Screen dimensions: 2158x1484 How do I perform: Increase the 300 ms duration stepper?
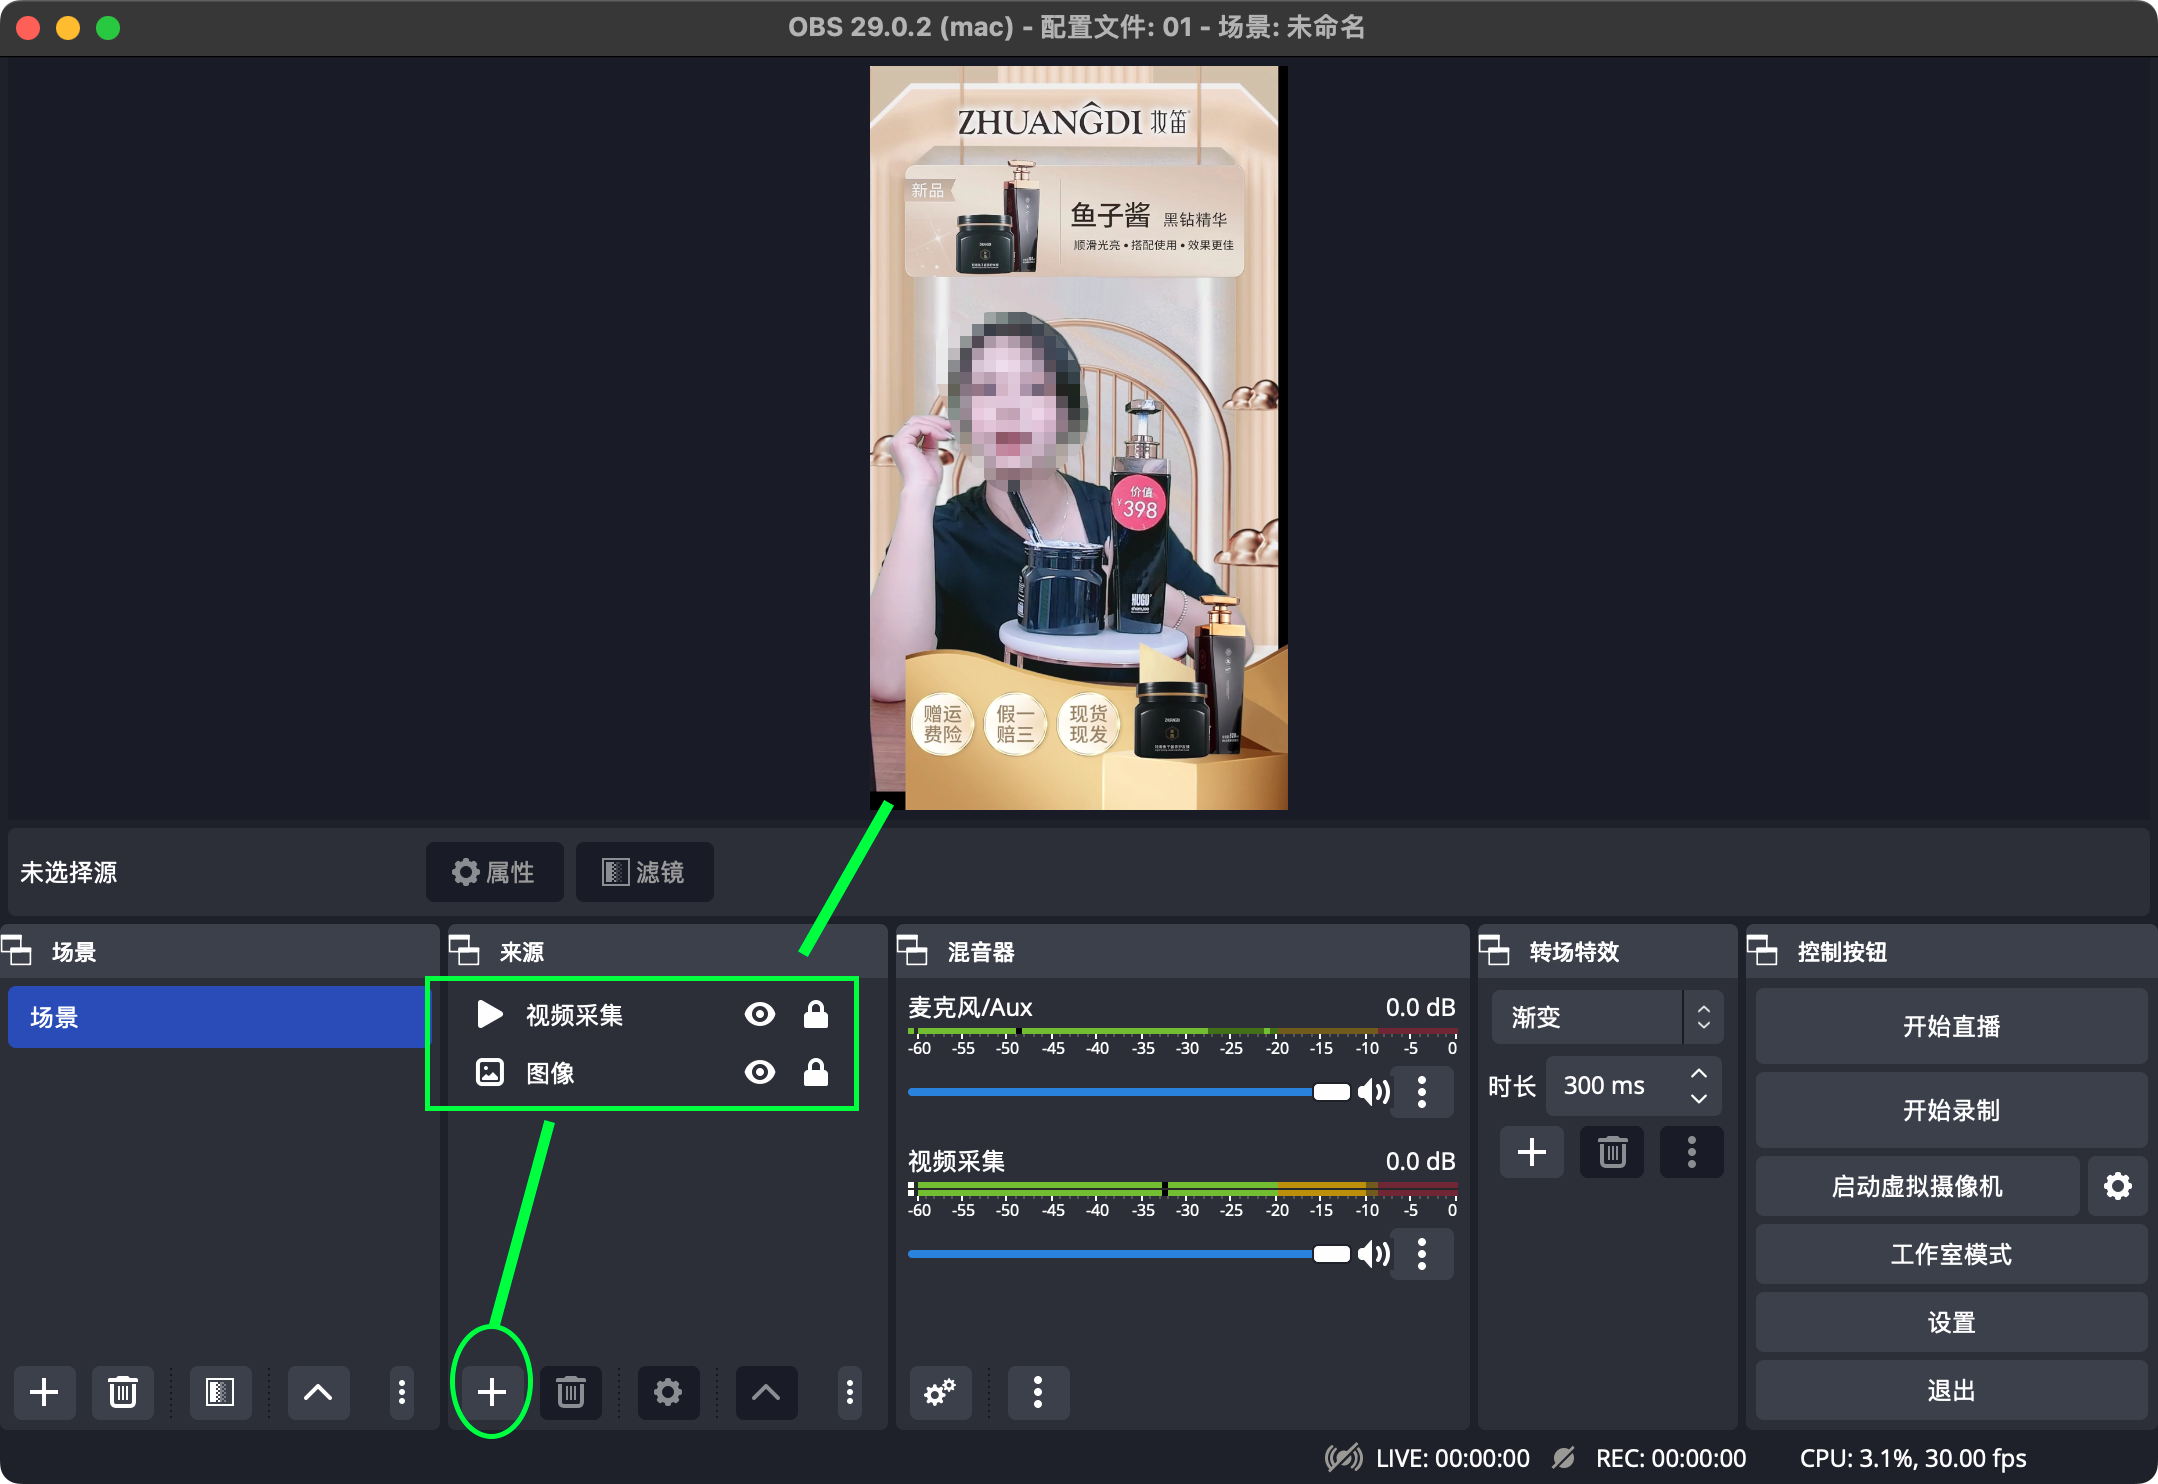(x=1698, y=1073)
